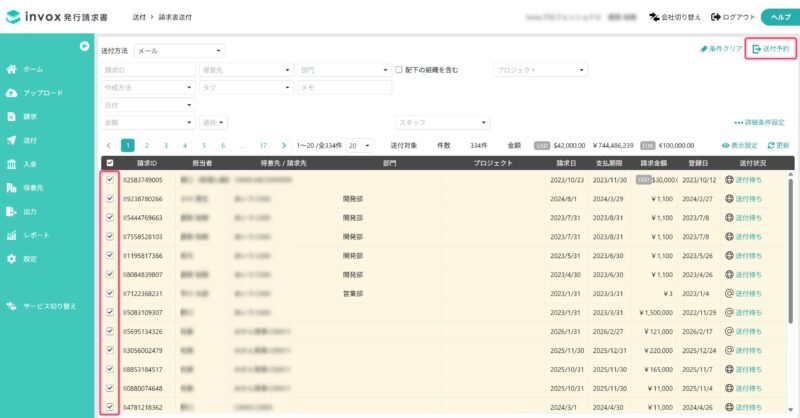Go to page 2
Viewport: 800px width, 418px height.
coord(147,145)
